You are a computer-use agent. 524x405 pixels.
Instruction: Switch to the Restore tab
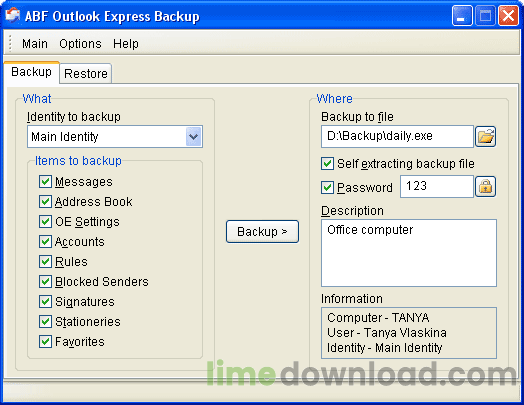86,73
